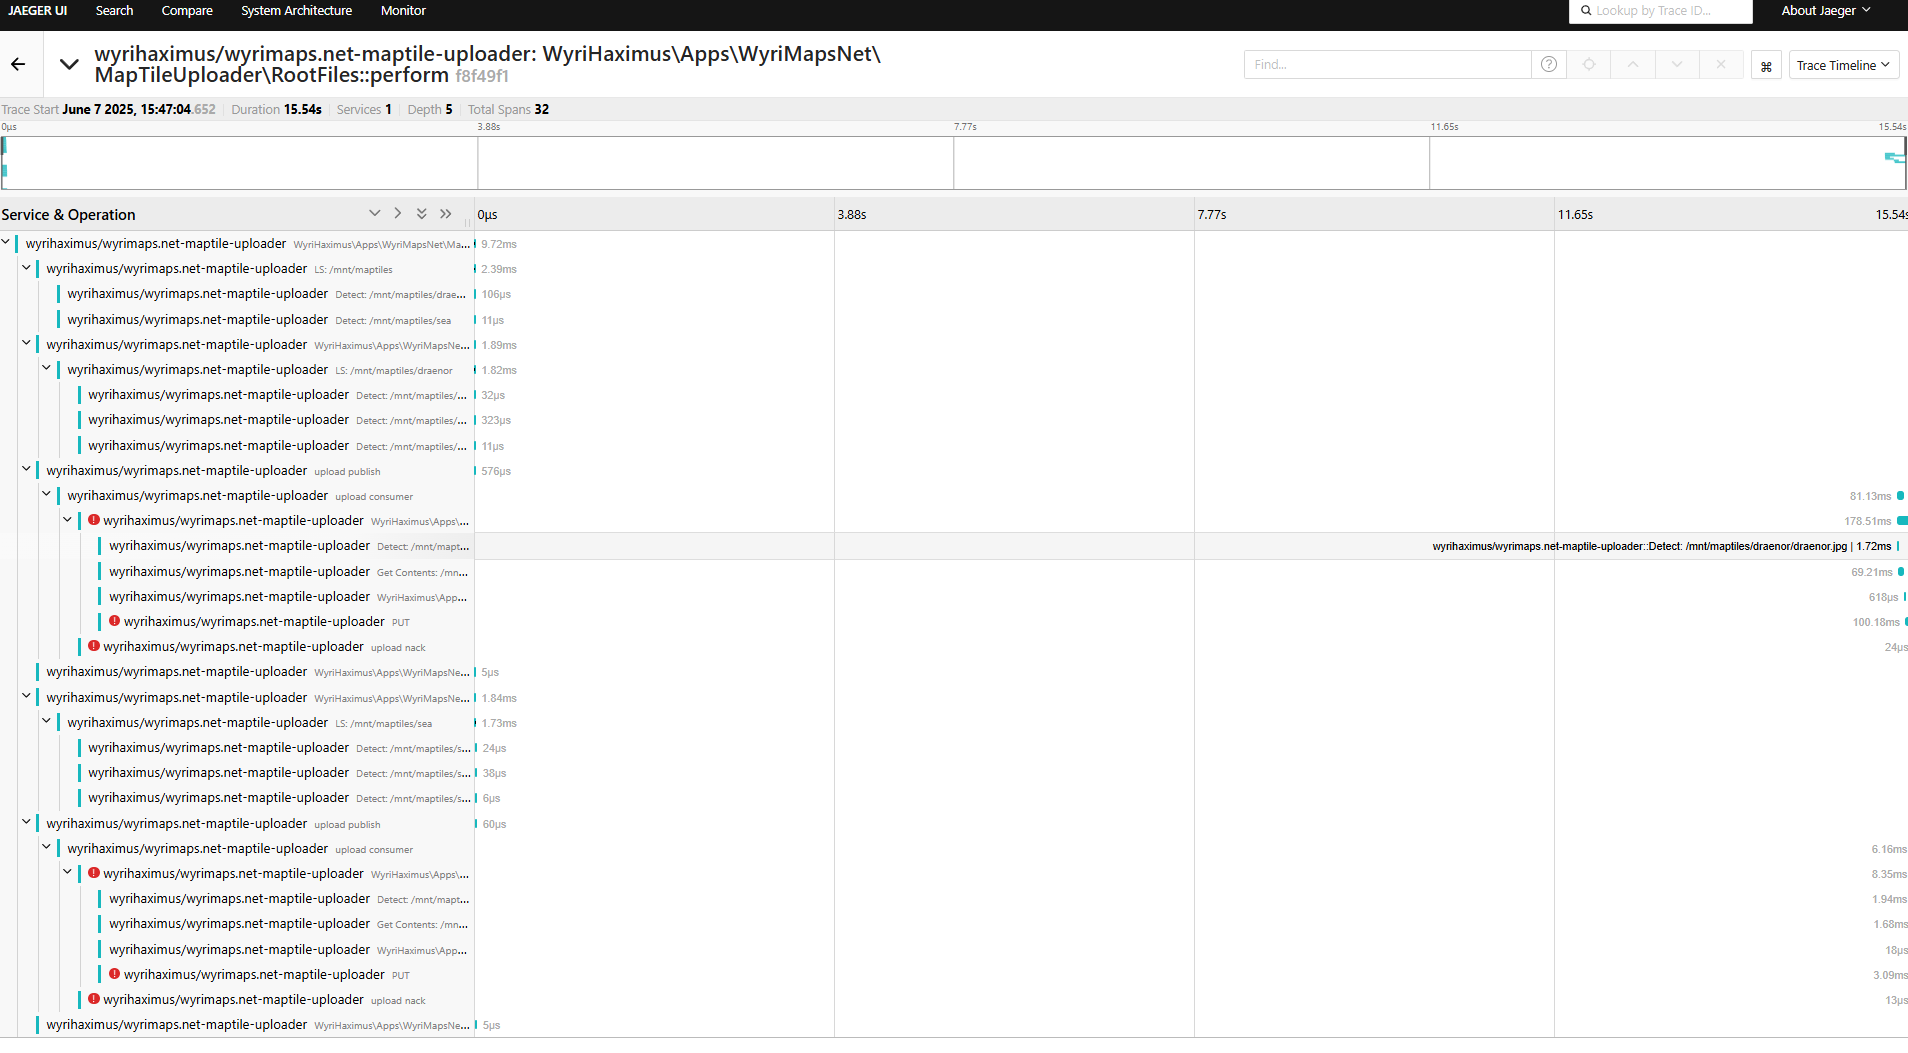Clear the find search with X icon

pos(1721,65)
